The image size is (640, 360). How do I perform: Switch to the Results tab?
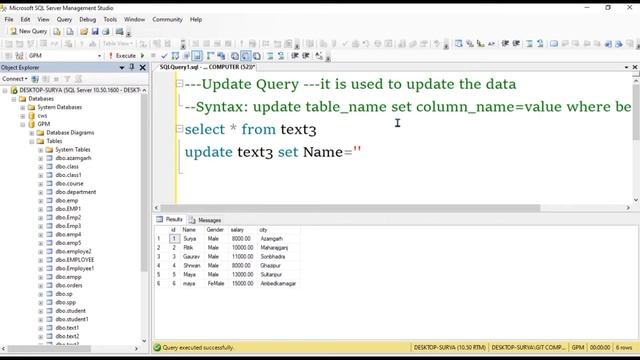(170, 220)
